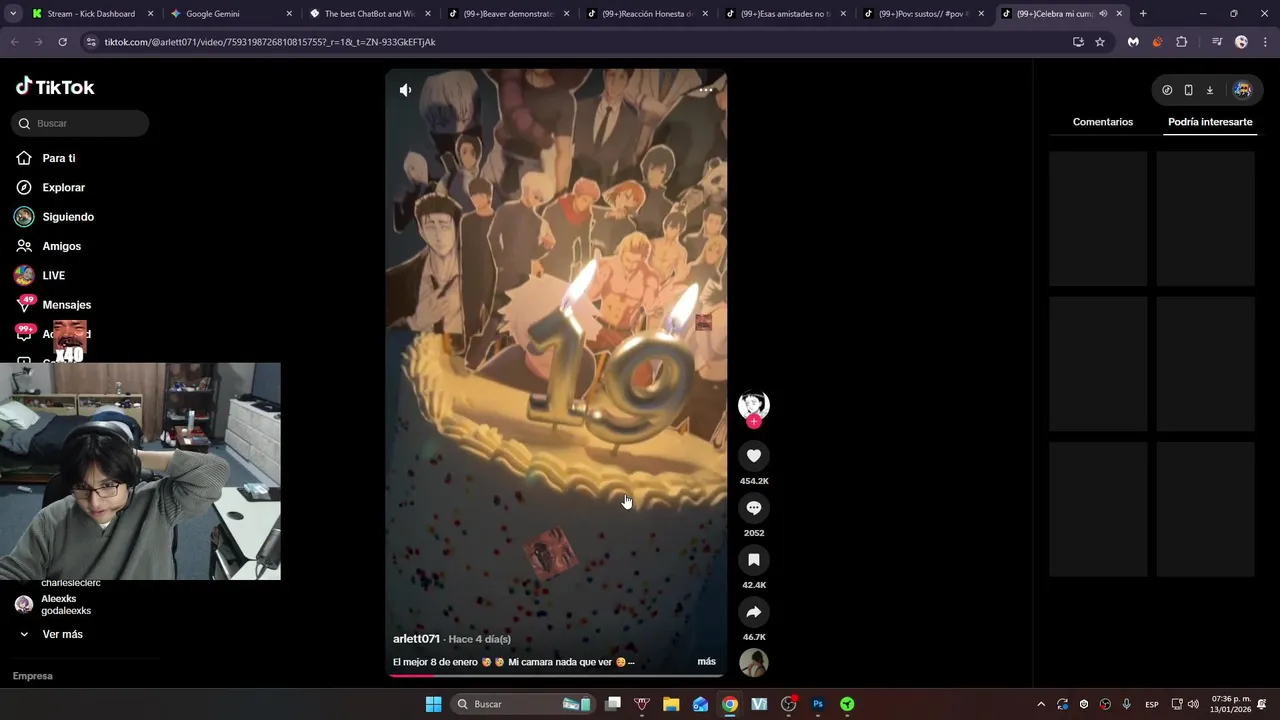Save video with the bookmark icon
The image size is (1280, 720).
[x=754, y=560]
